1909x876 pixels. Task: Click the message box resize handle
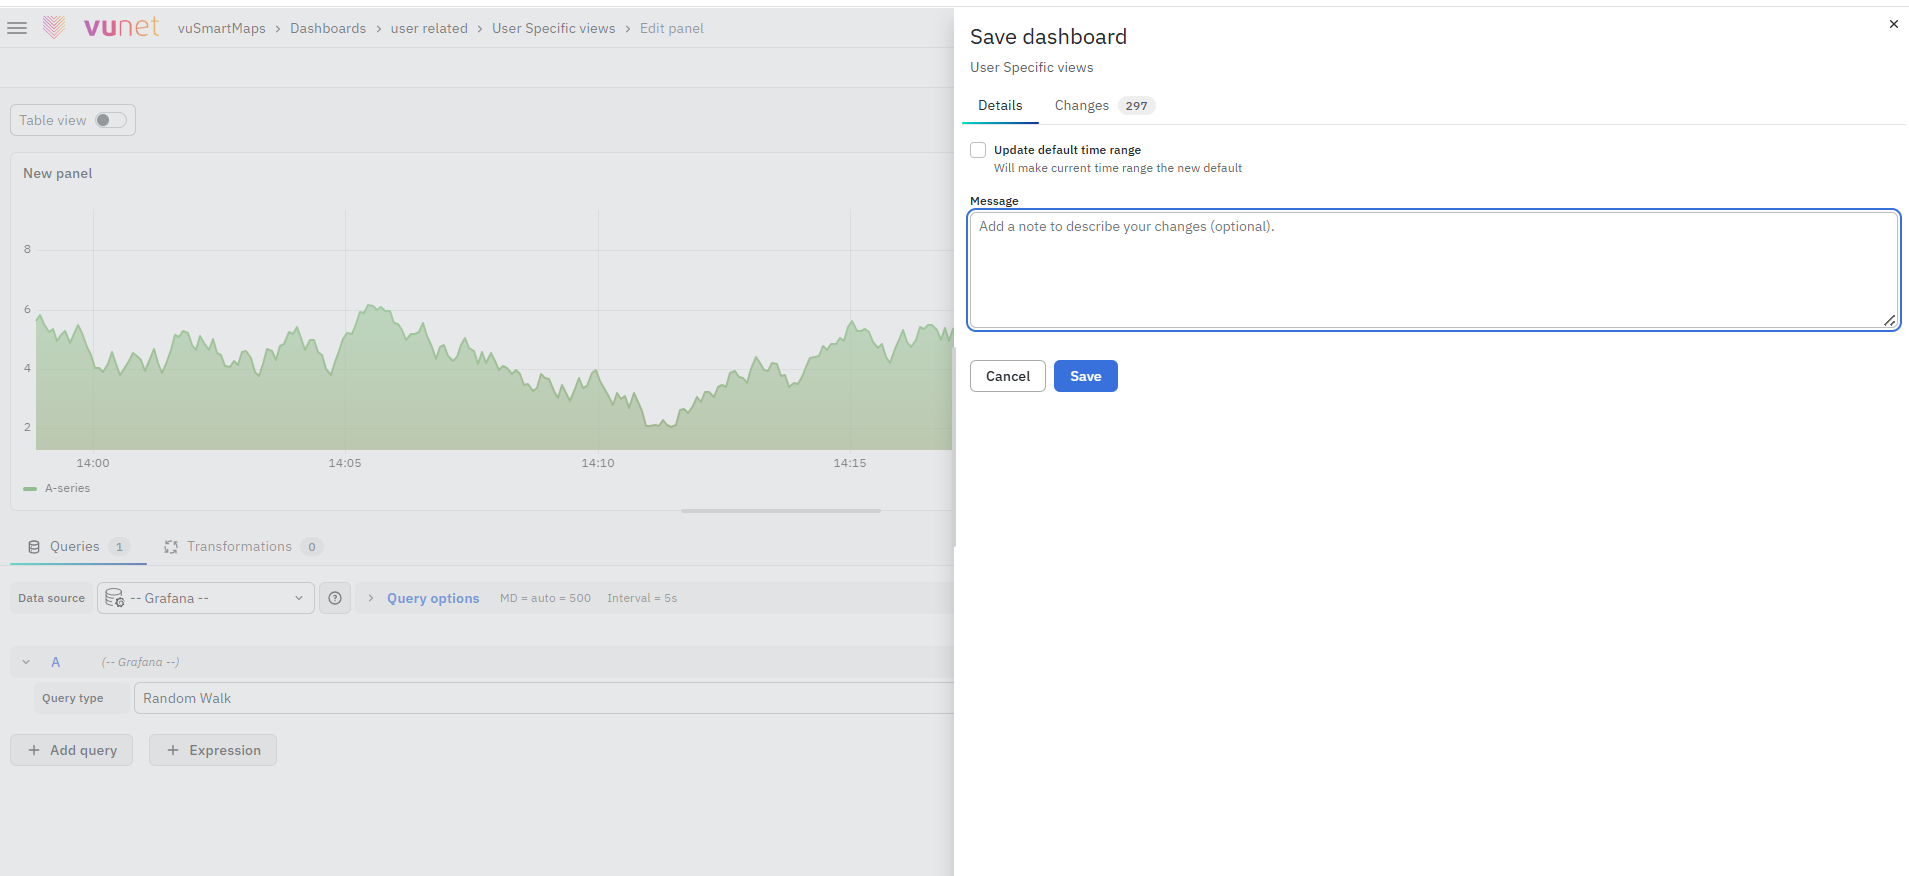click(1889, 320)
